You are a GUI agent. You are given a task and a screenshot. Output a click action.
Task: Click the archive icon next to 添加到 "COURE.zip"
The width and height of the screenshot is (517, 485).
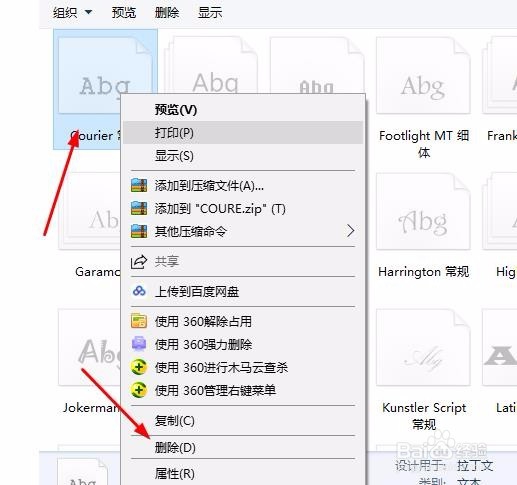click(x=139, y=208)
